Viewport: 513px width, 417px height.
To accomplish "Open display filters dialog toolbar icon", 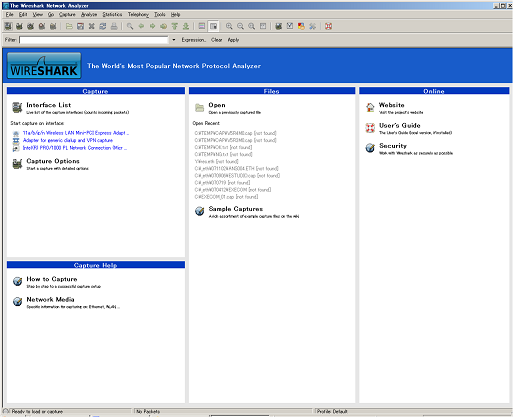I will 290,26.
